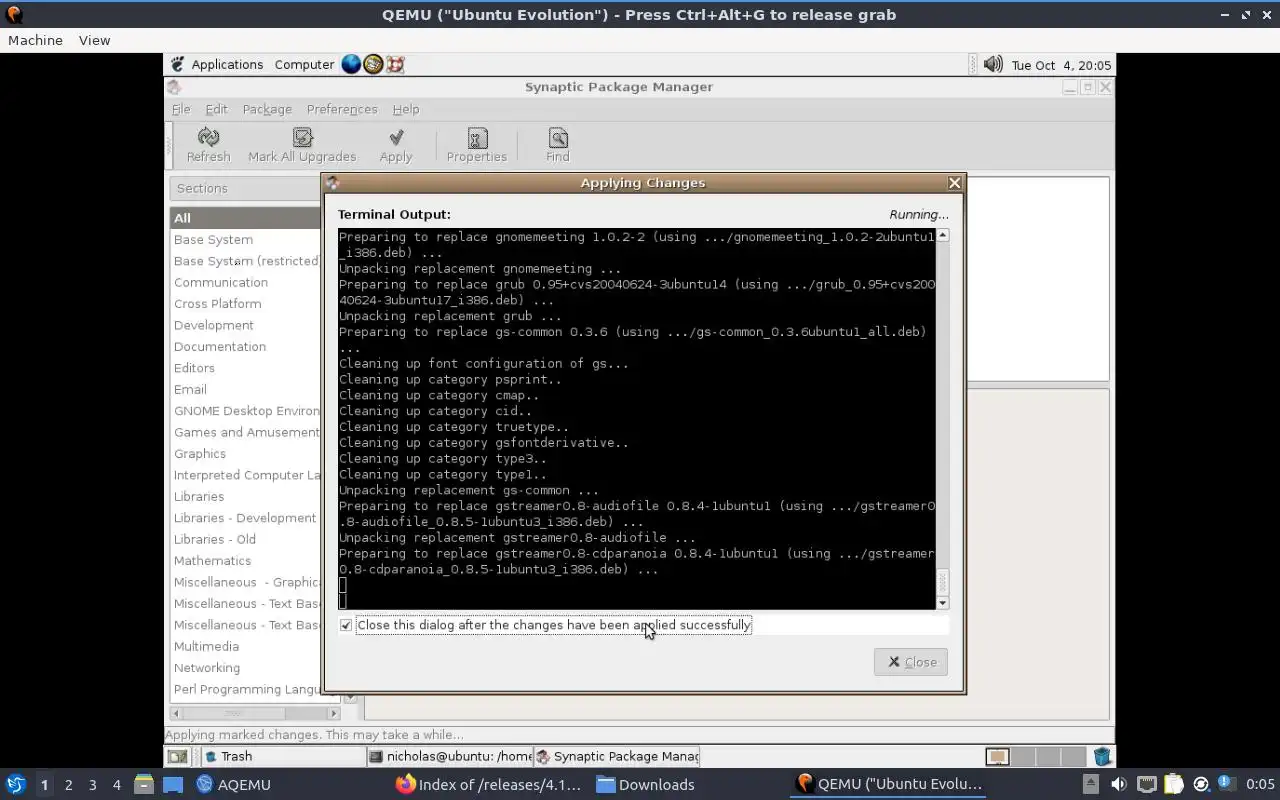This screenshot has width=1280, height=800.
Task: Click the host start menu icon
Action: (x=16, y=784)
